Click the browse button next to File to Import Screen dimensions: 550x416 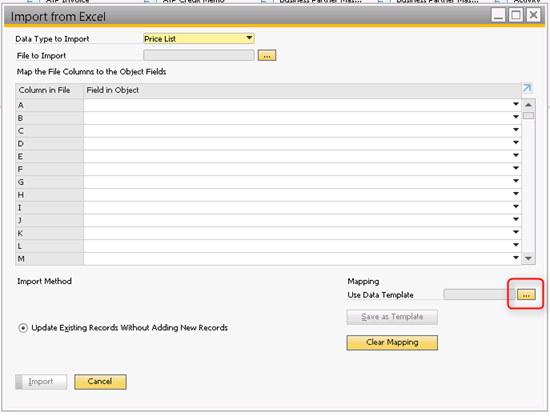coord(267,55)
